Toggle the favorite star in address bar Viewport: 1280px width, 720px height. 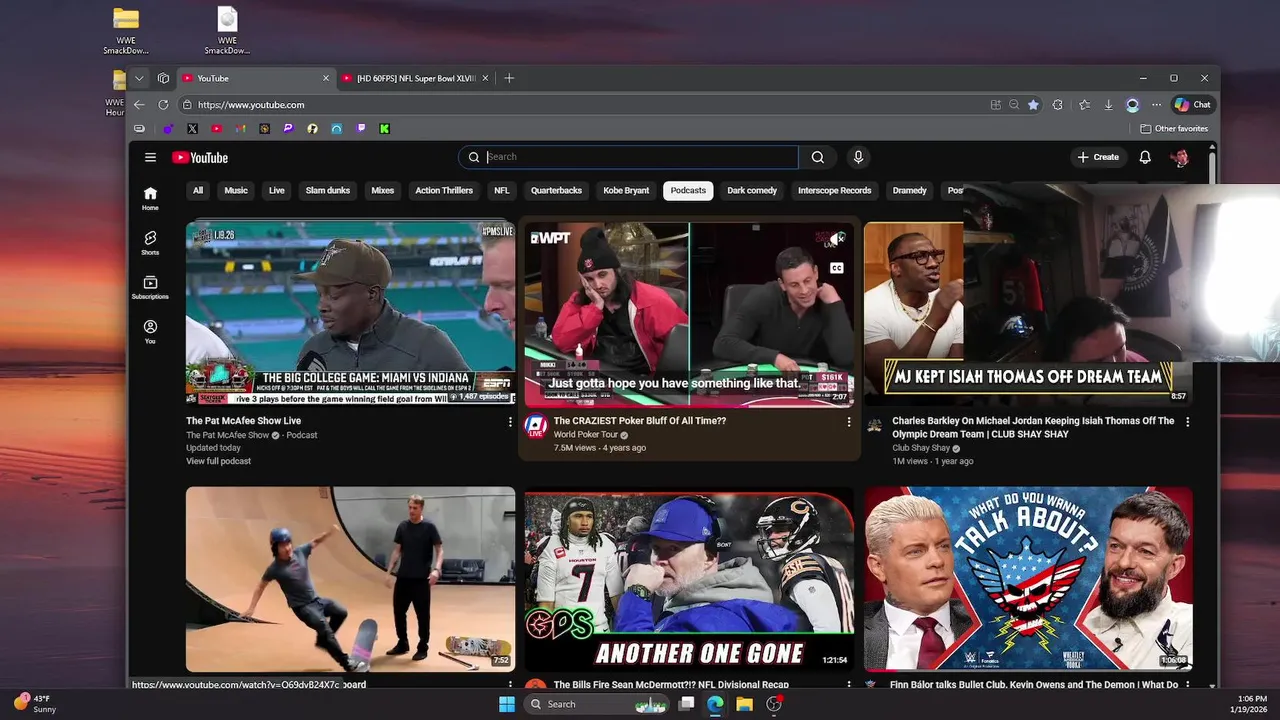tap(1033, 104)
